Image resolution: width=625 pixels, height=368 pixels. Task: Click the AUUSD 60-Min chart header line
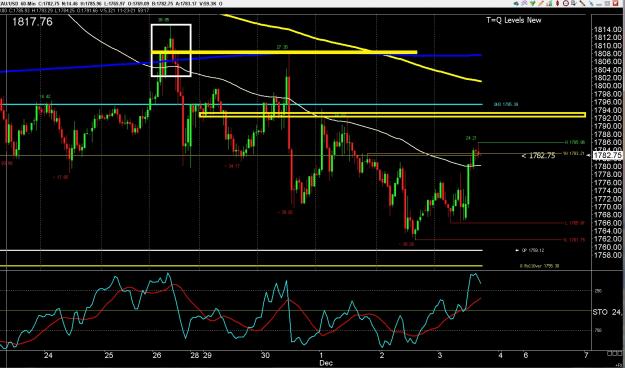112,4
